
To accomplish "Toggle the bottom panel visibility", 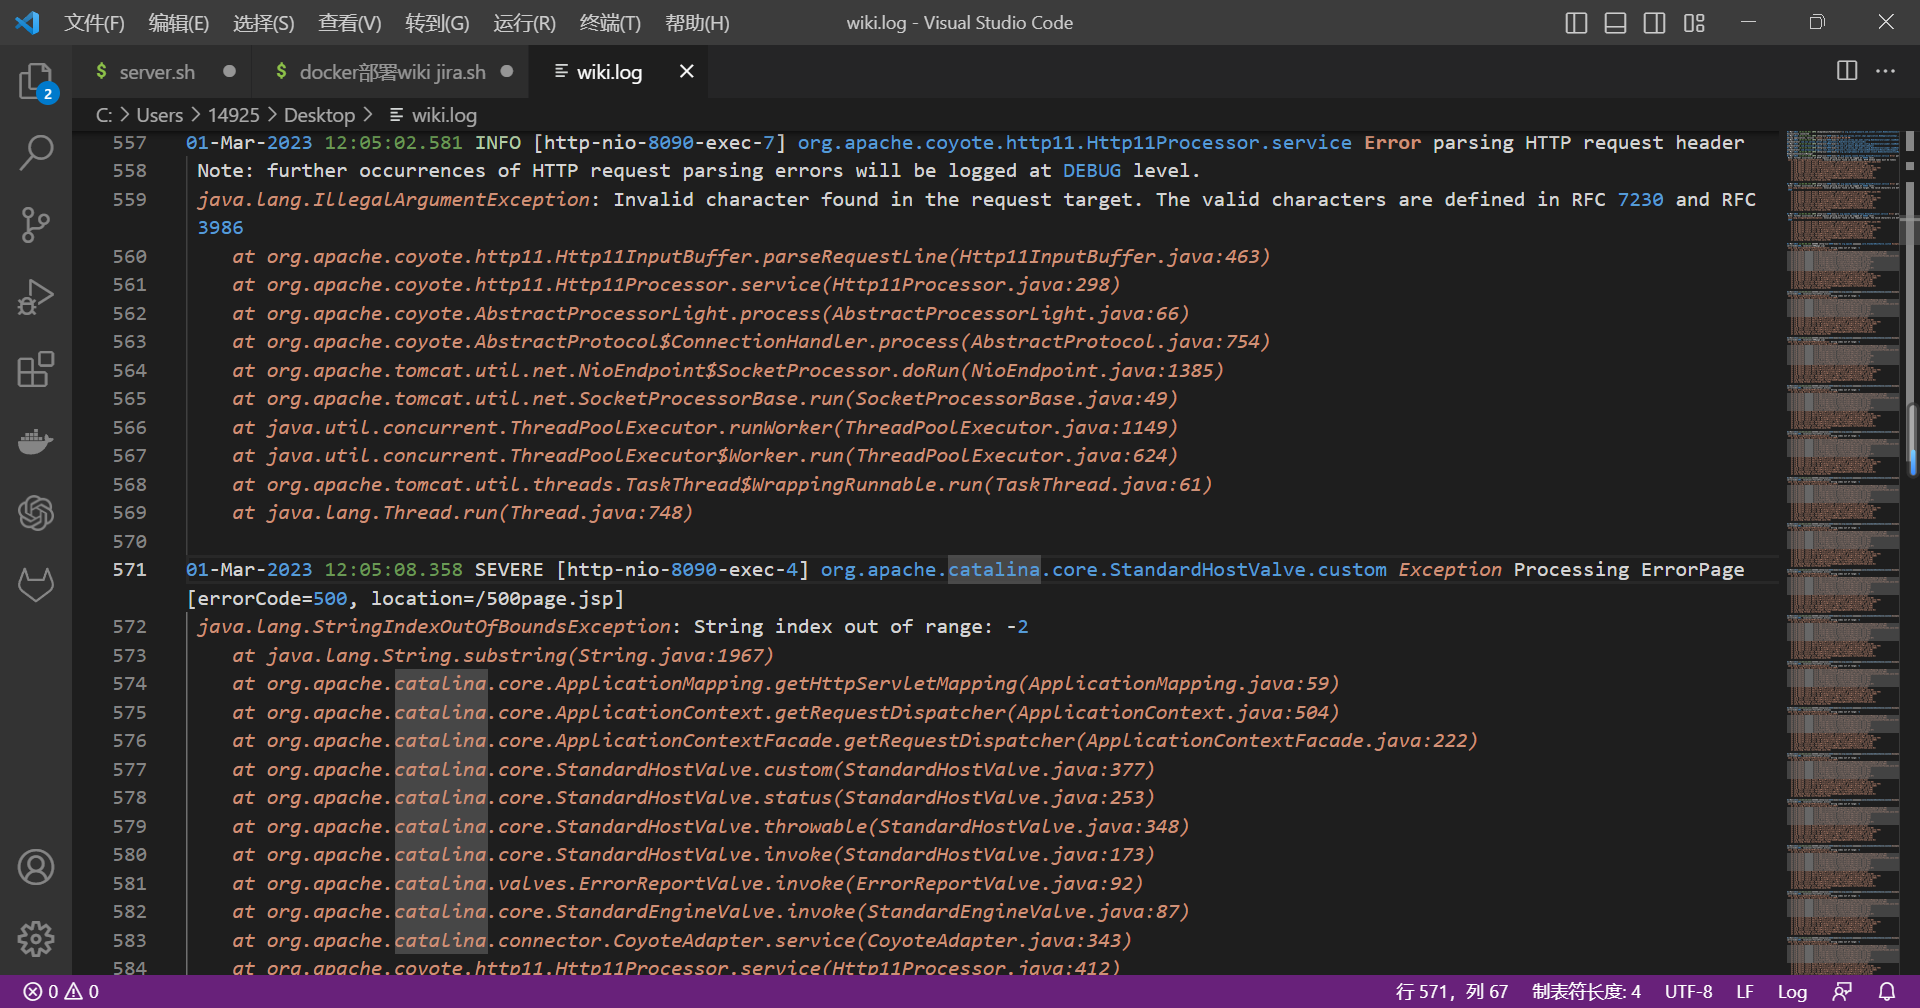I will [x=1615, y=22].
